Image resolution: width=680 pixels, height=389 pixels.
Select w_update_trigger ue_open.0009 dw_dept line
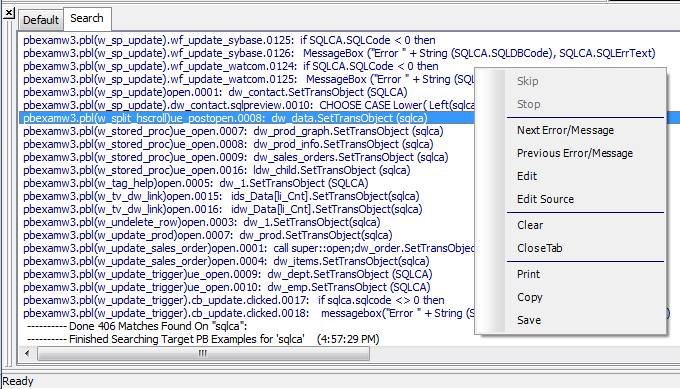pyautogui.click(x=228, y=275)
